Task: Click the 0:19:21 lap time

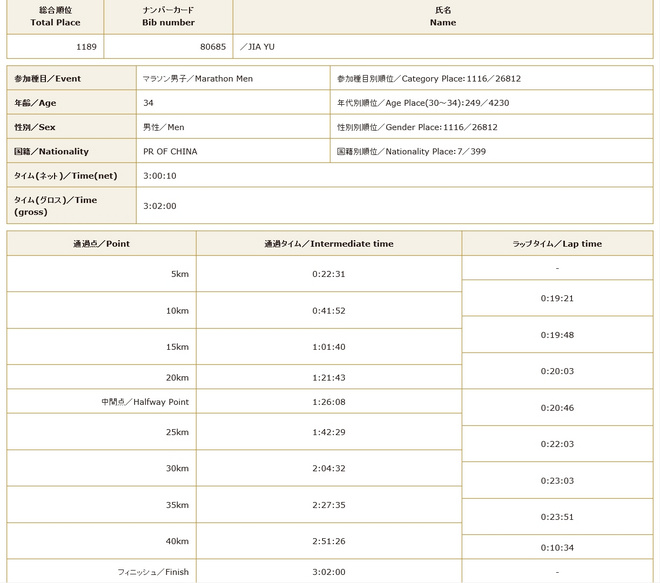Action: (x=557, y=298)
